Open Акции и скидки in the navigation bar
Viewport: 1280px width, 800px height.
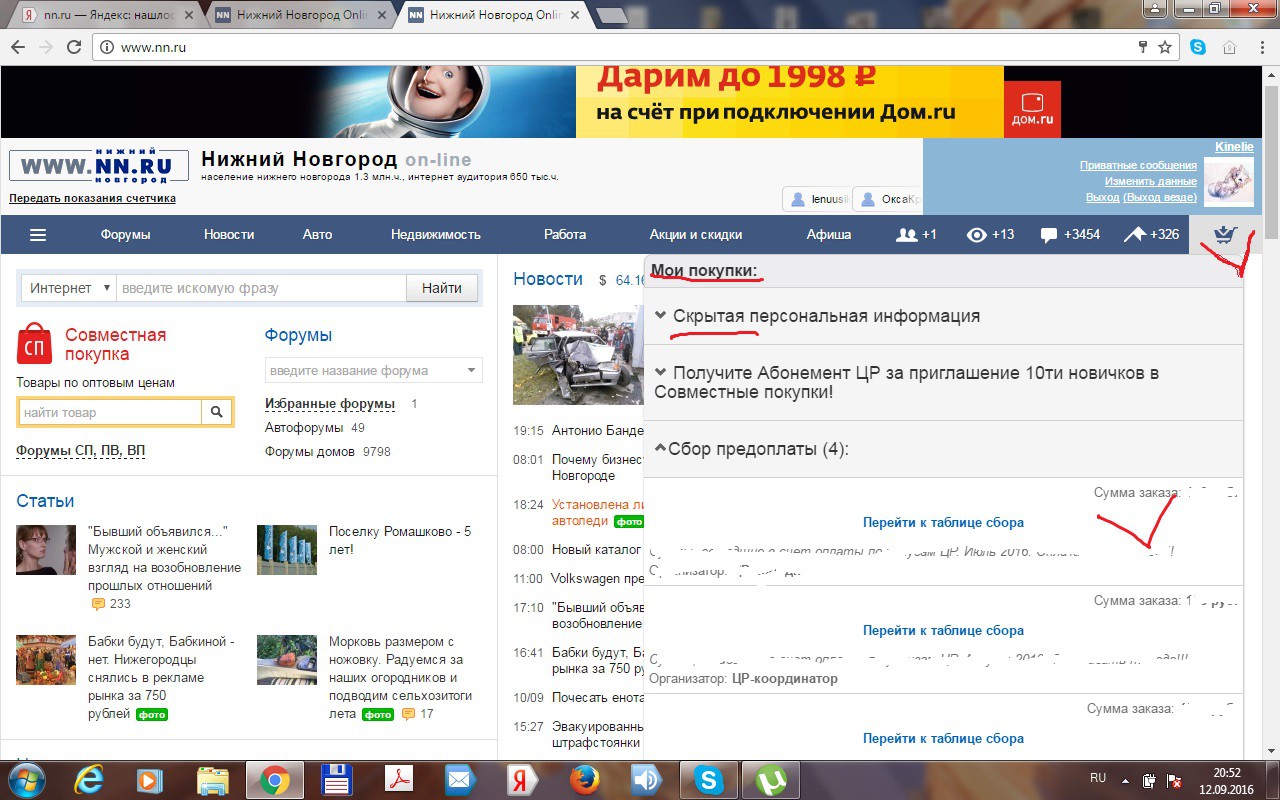pyautogui.click(x=696, y=235)
